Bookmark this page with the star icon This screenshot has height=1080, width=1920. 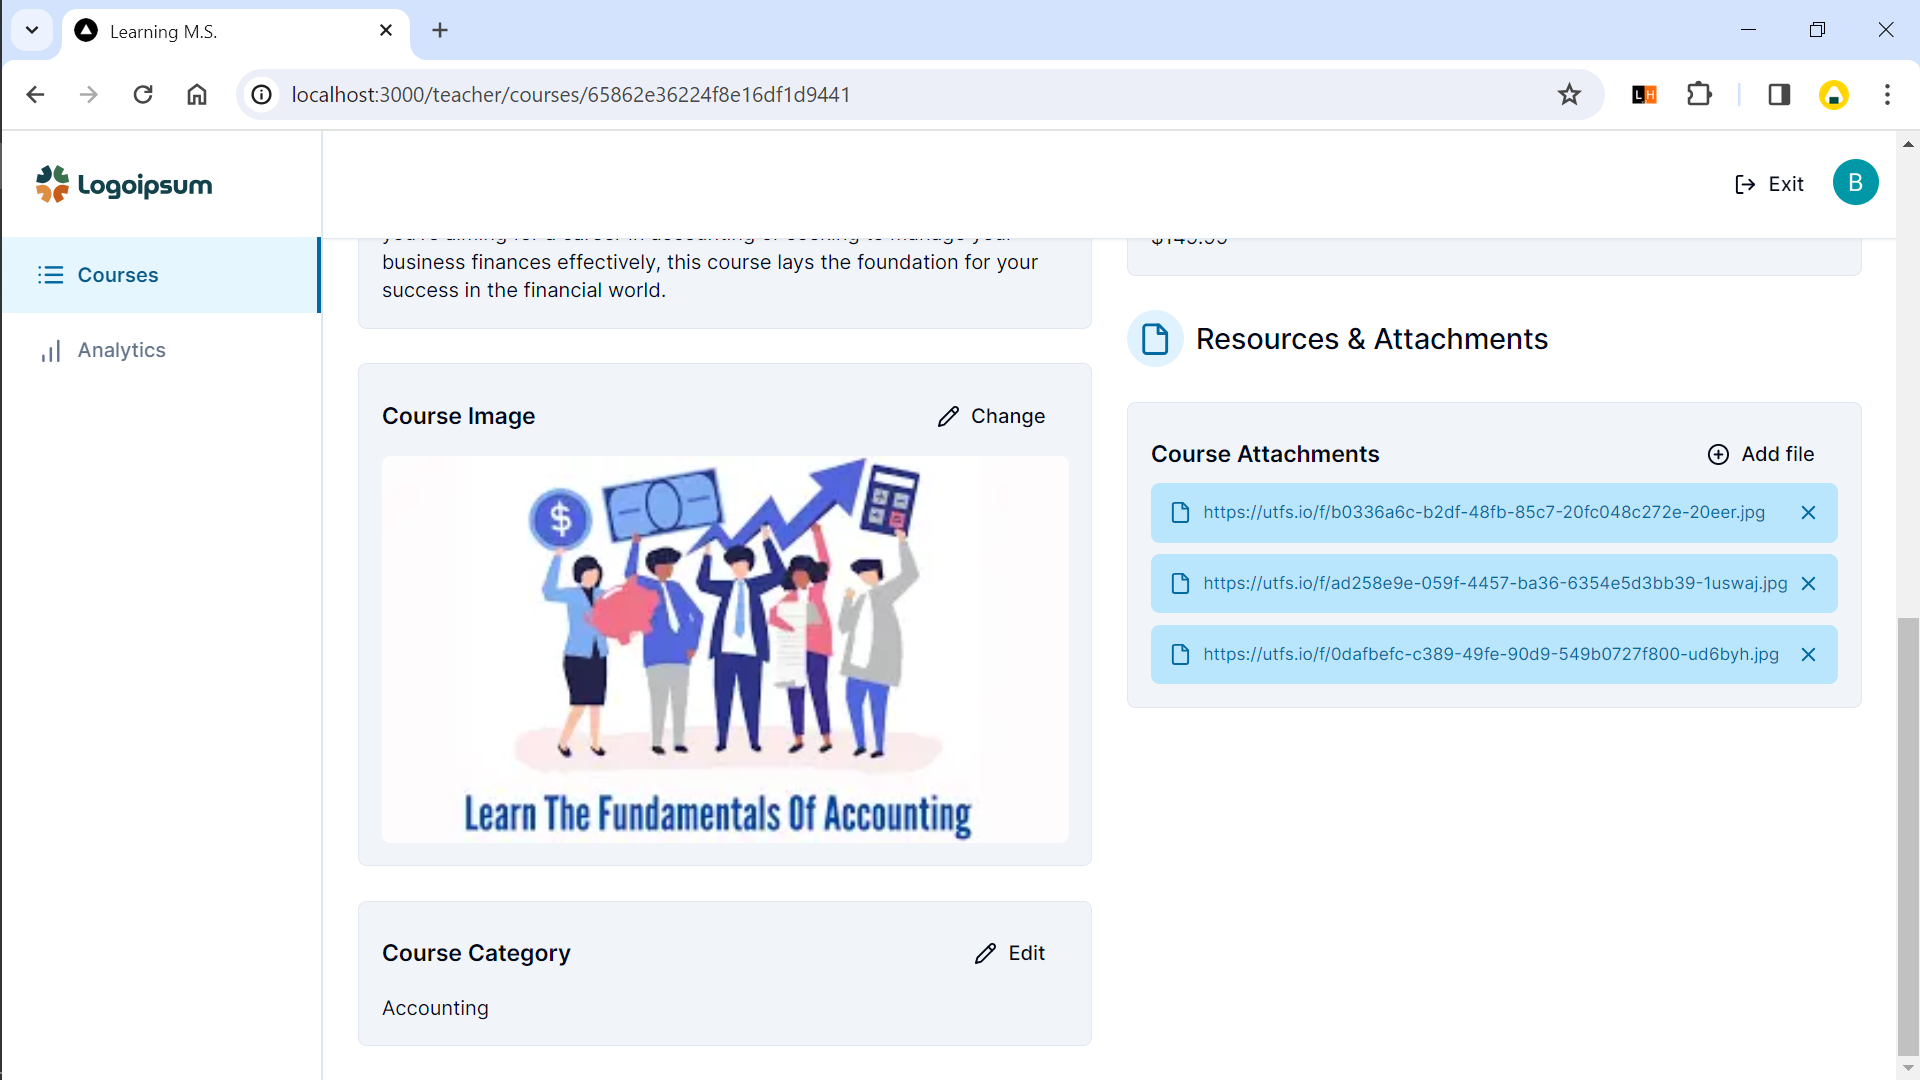point(1569,94)
